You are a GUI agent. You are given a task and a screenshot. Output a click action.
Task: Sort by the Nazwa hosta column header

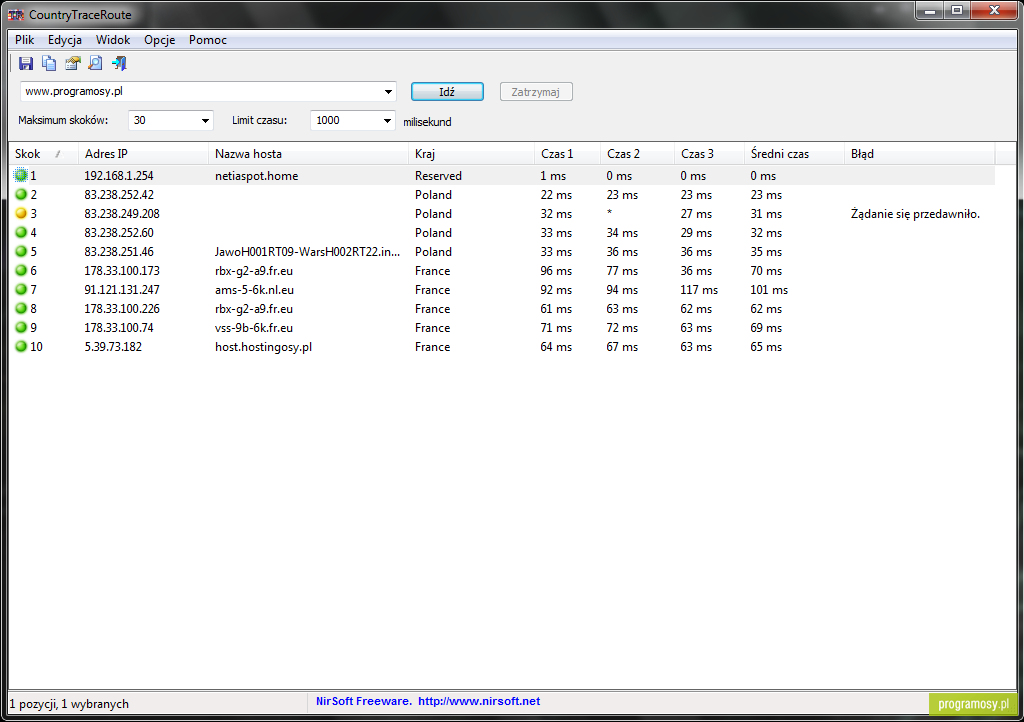click(x=308, y=154)
